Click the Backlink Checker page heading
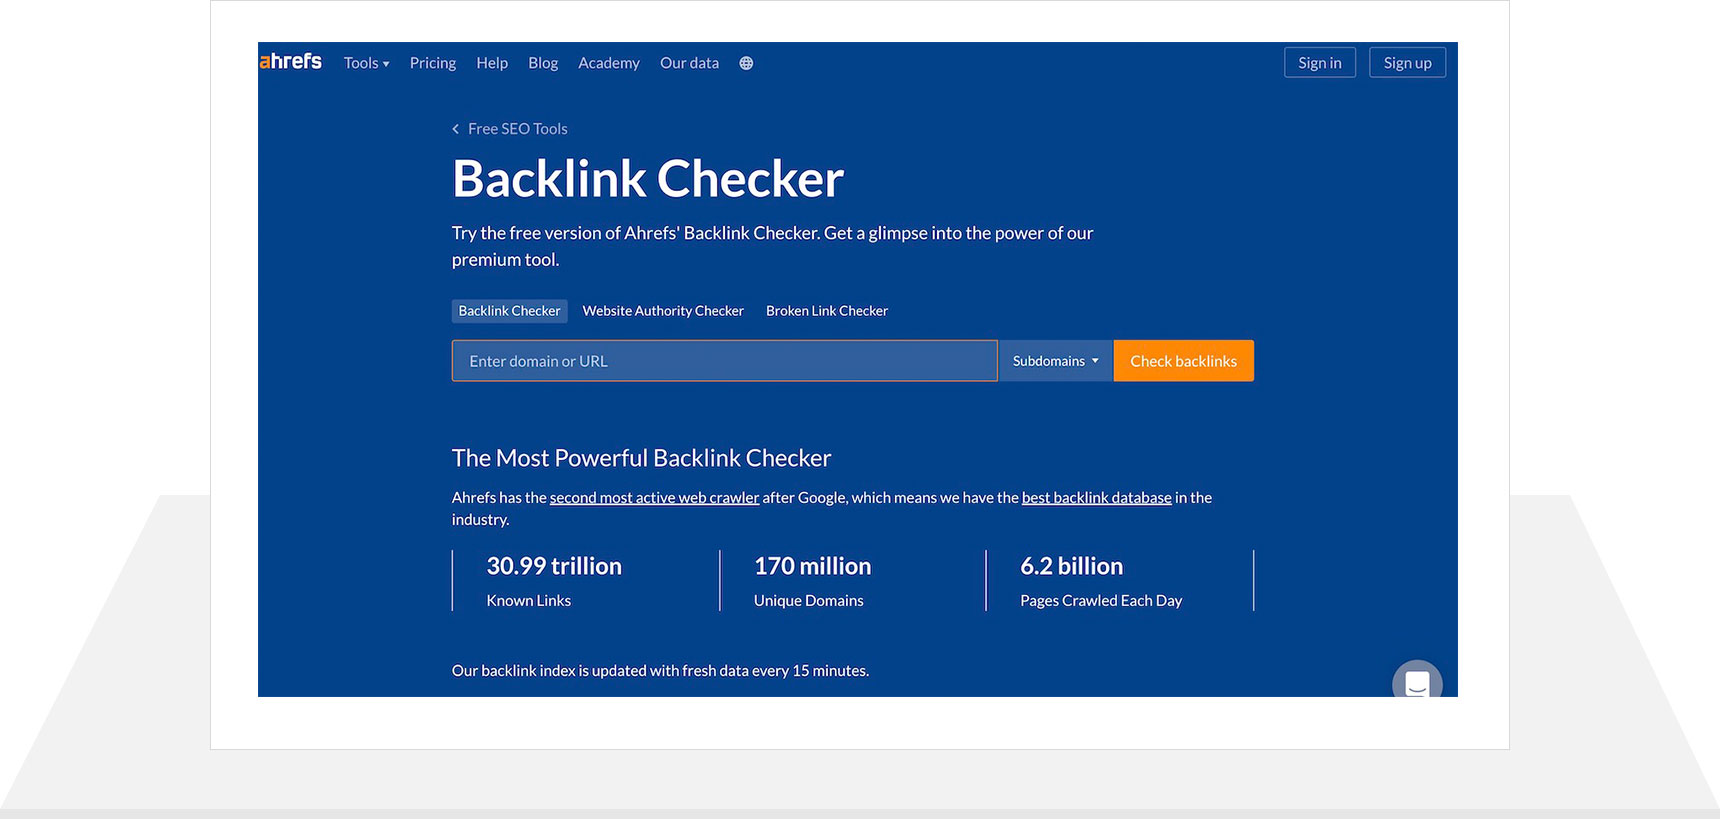Viewport: 1720px width, 819px height. (648, 179)
